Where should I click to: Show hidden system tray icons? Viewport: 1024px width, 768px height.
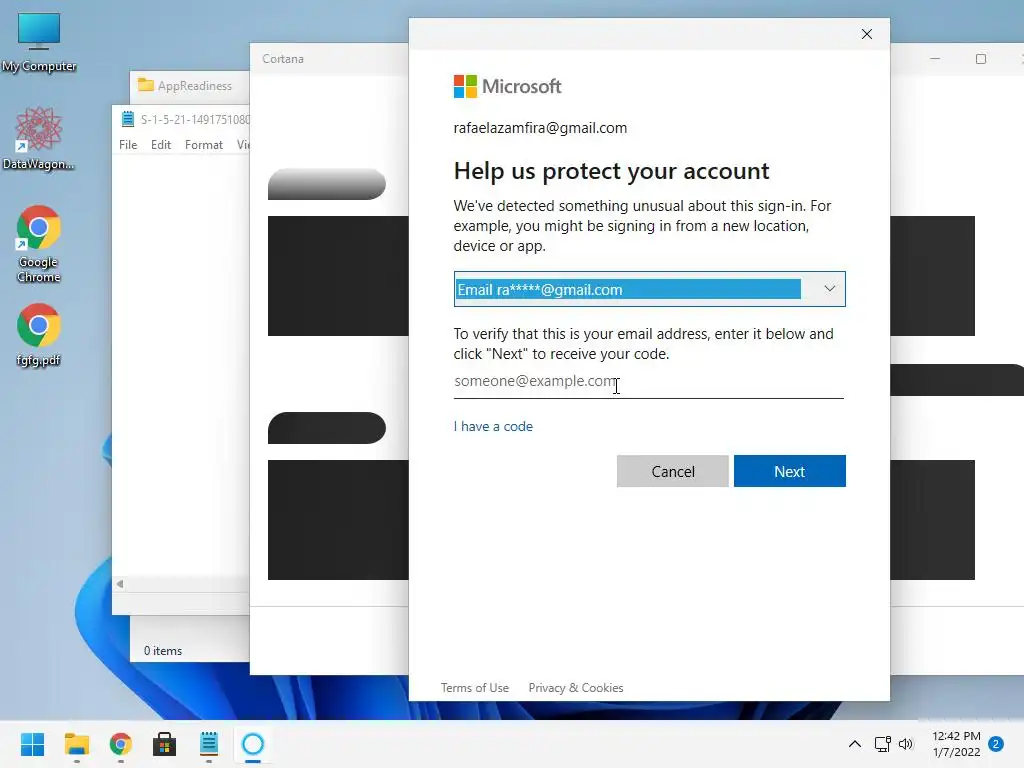click(x=855, y=744)
